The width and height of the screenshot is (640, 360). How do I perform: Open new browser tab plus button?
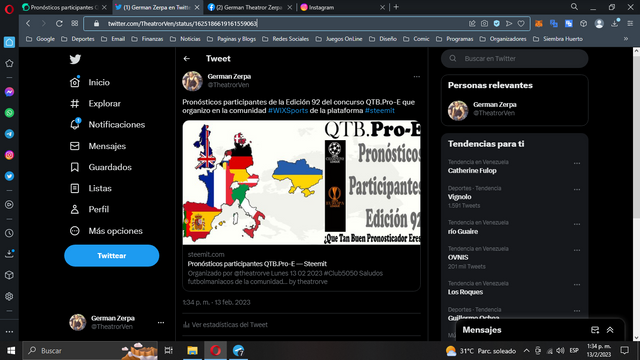pyautogui.click(x=396, y=7)
